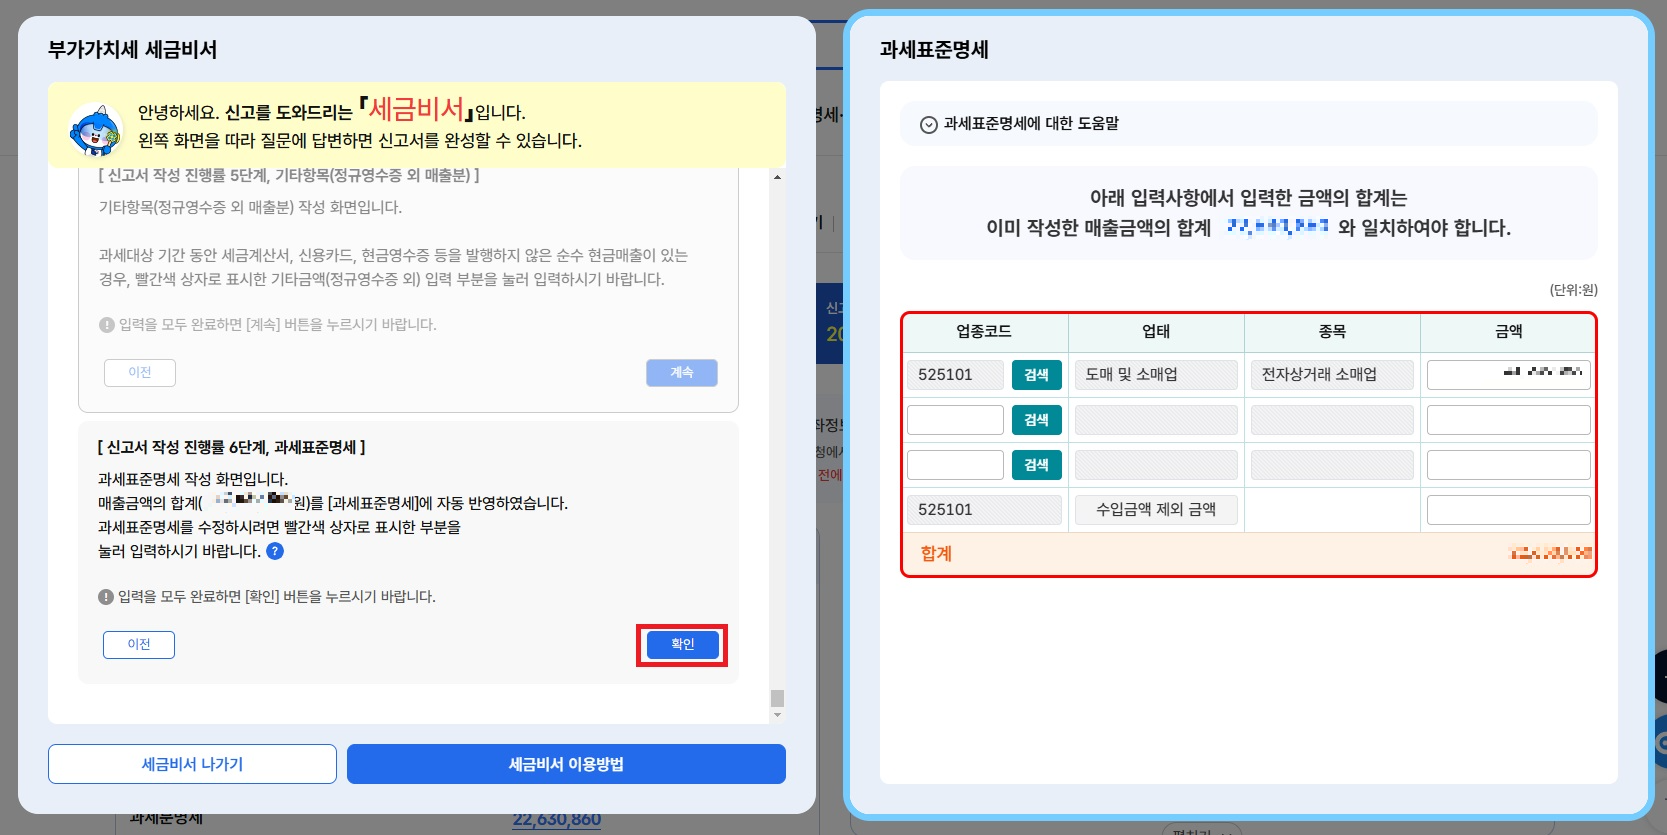Click the 종목 column header
This screenshot has height=835, width=1667.
[x=1332, y=332]
